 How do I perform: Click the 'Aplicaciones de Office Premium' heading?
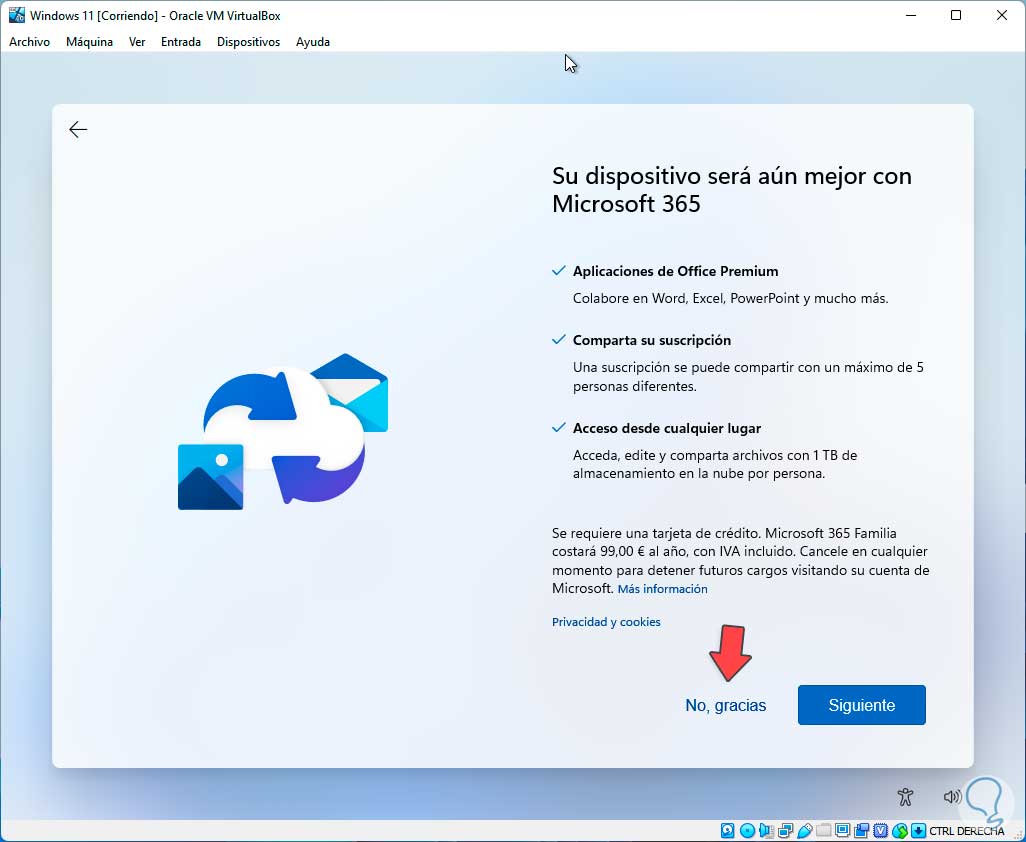coord(675,272)
